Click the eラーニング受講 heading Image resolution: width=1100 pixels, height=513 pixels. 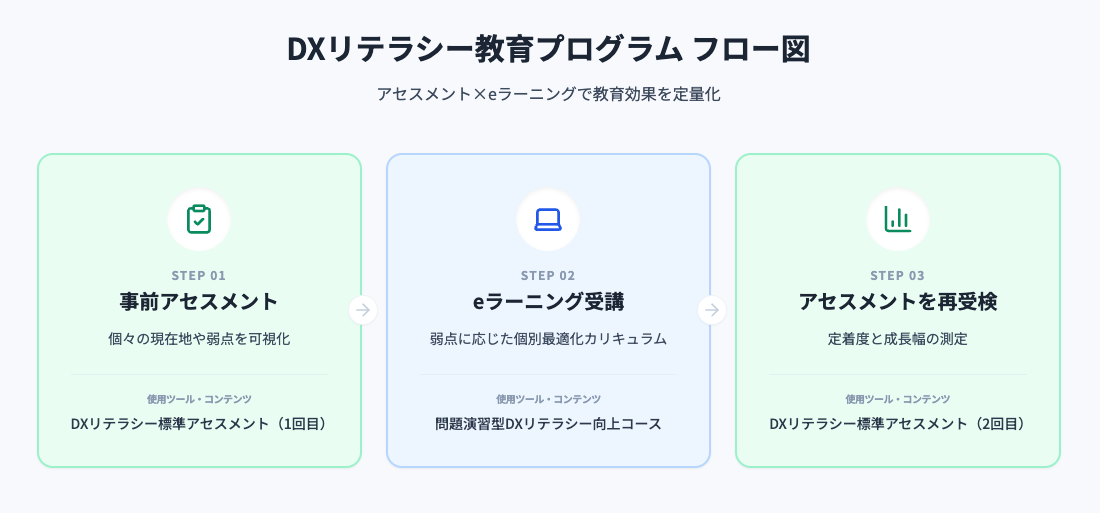[548, 302]
